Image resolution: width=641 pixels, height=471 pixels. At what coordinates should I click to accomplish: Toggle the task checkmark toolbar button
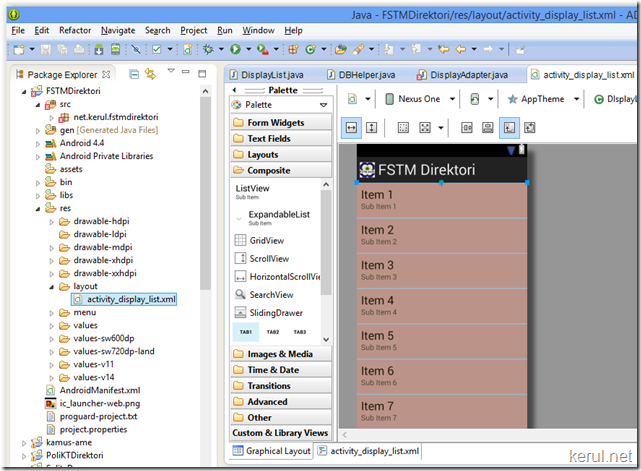coord(157,49)
